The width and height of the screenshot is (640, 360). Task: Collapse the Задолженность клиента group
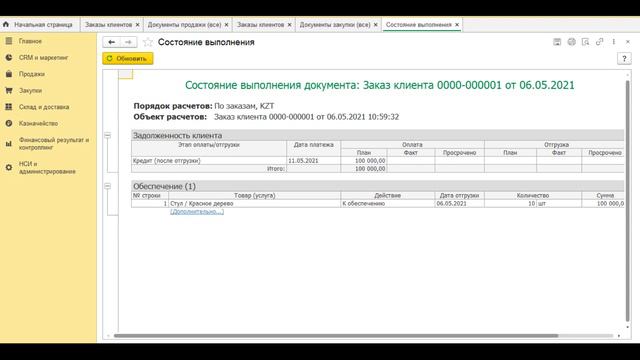click(x=107, y=135)
